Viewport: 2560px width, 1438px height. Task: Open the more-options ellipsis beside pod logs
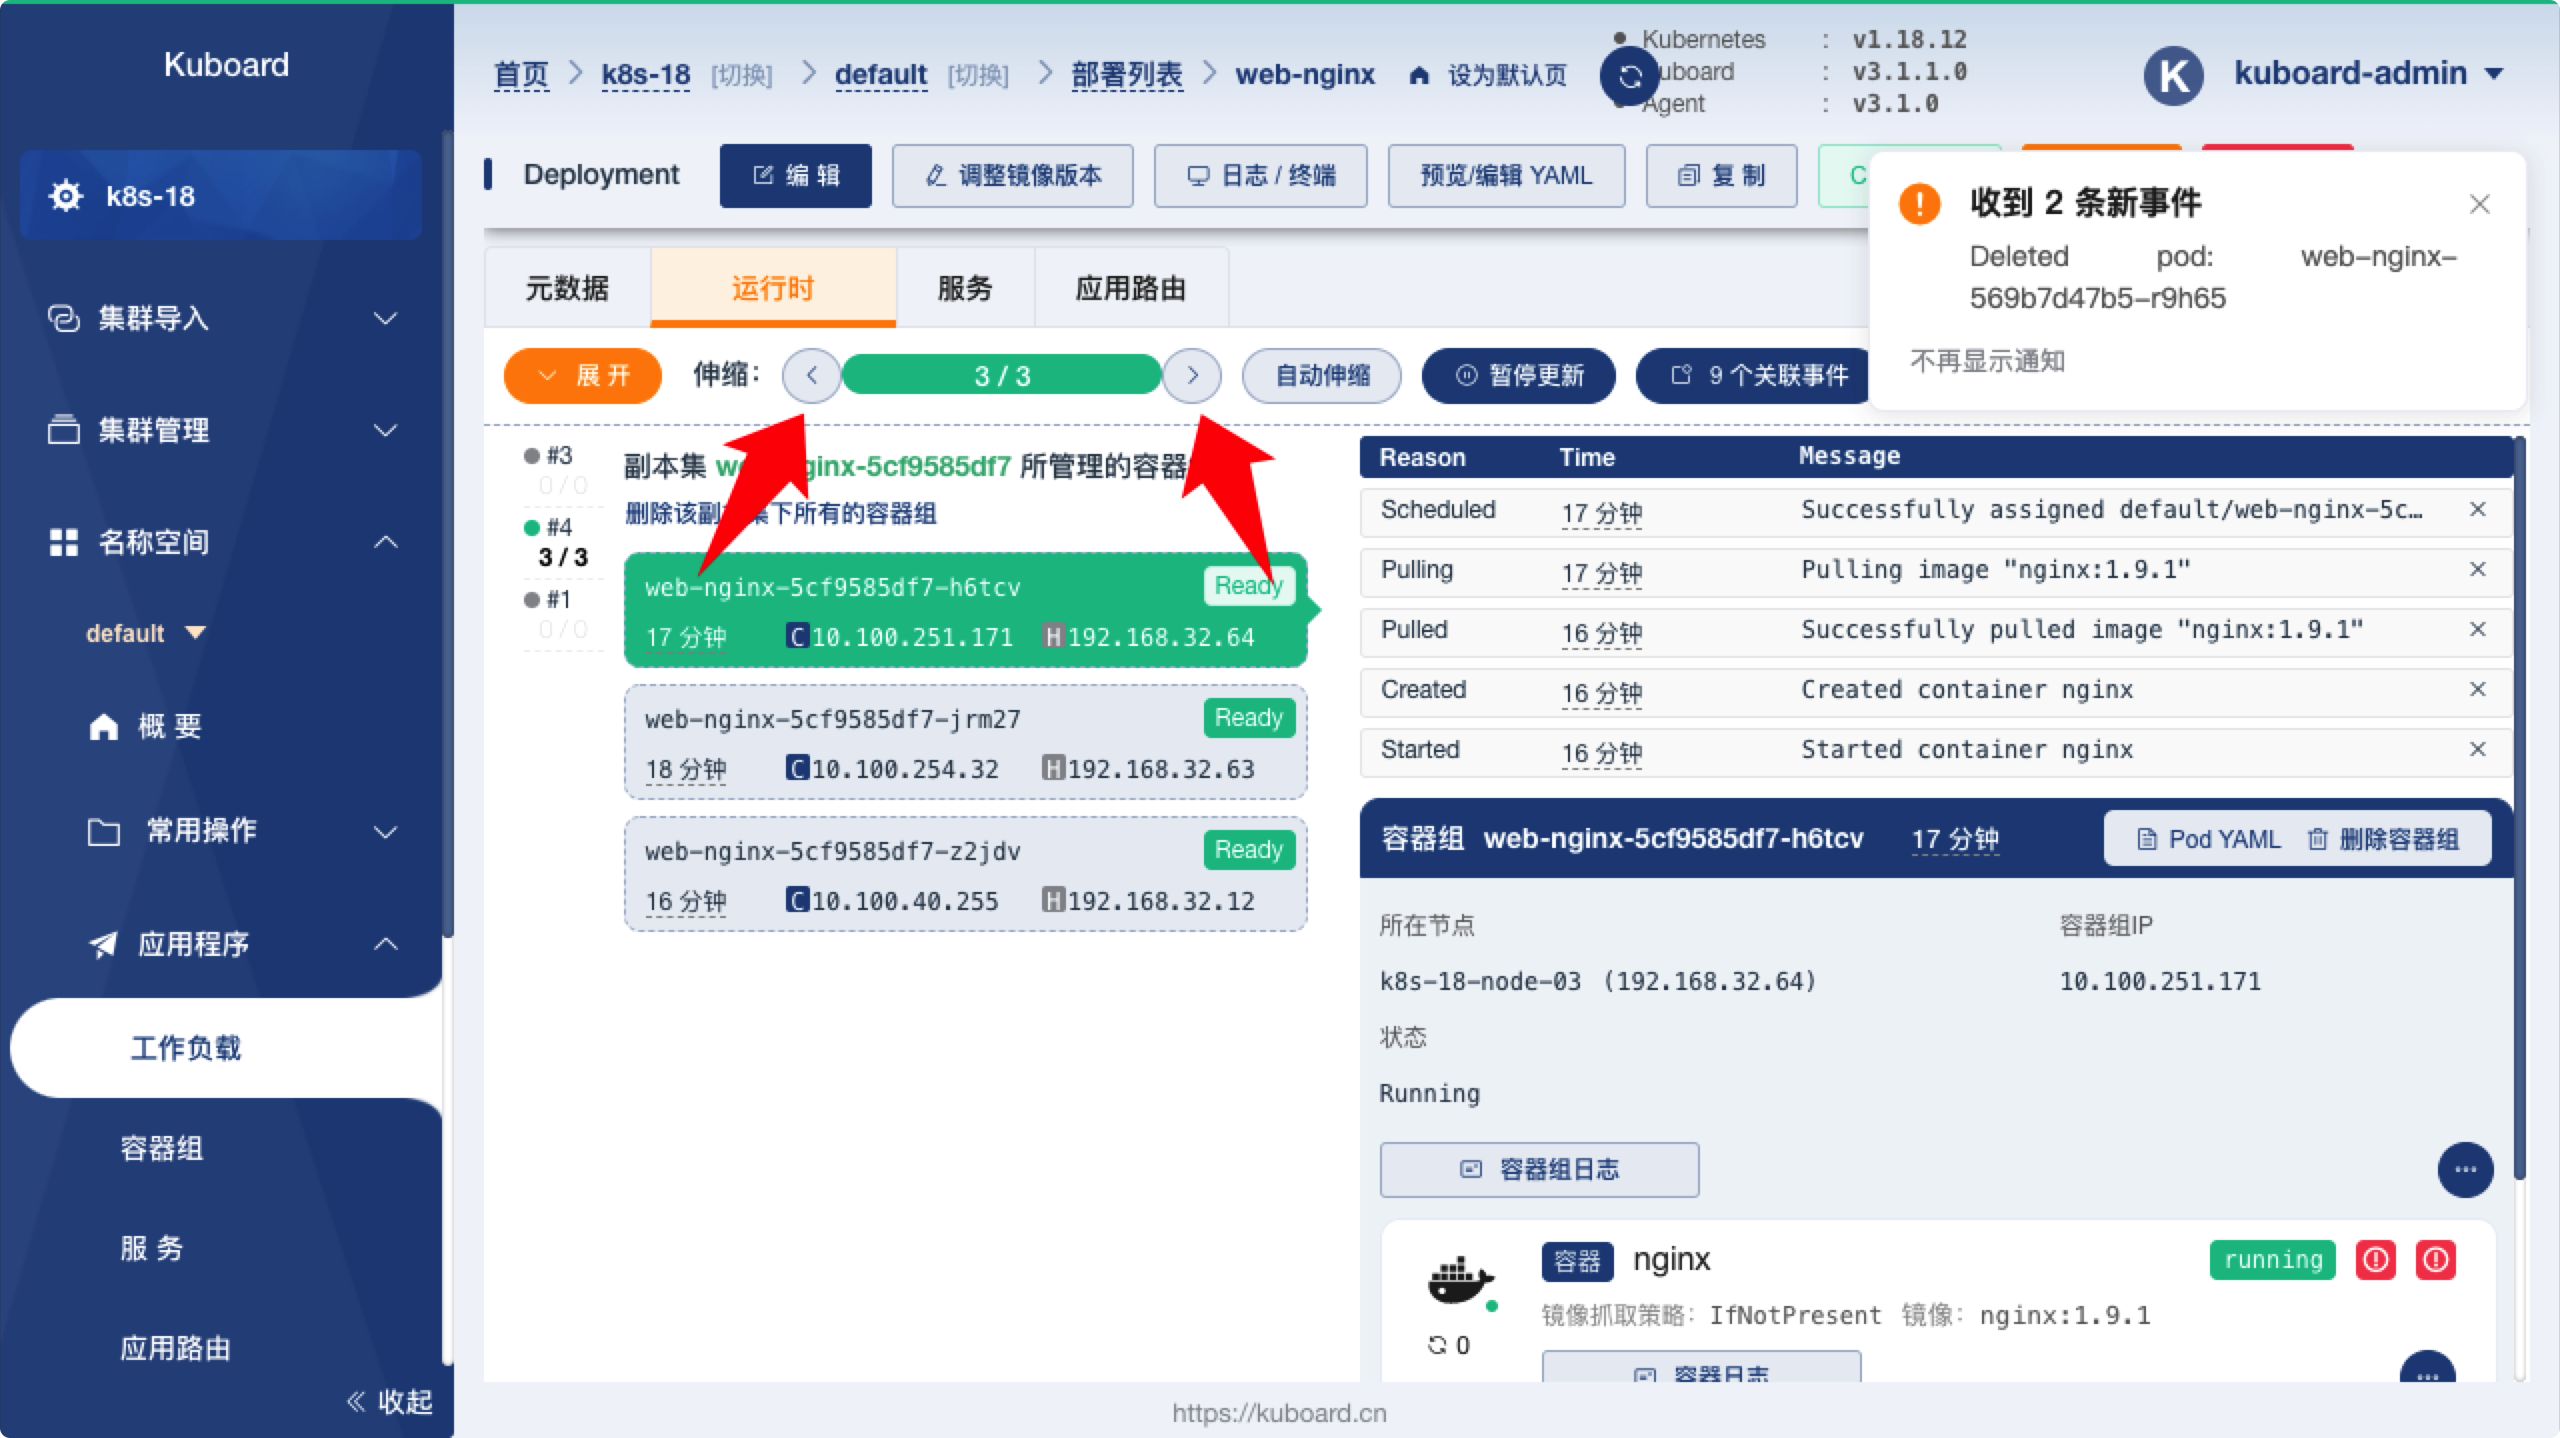click(x=2465, y=1169)
